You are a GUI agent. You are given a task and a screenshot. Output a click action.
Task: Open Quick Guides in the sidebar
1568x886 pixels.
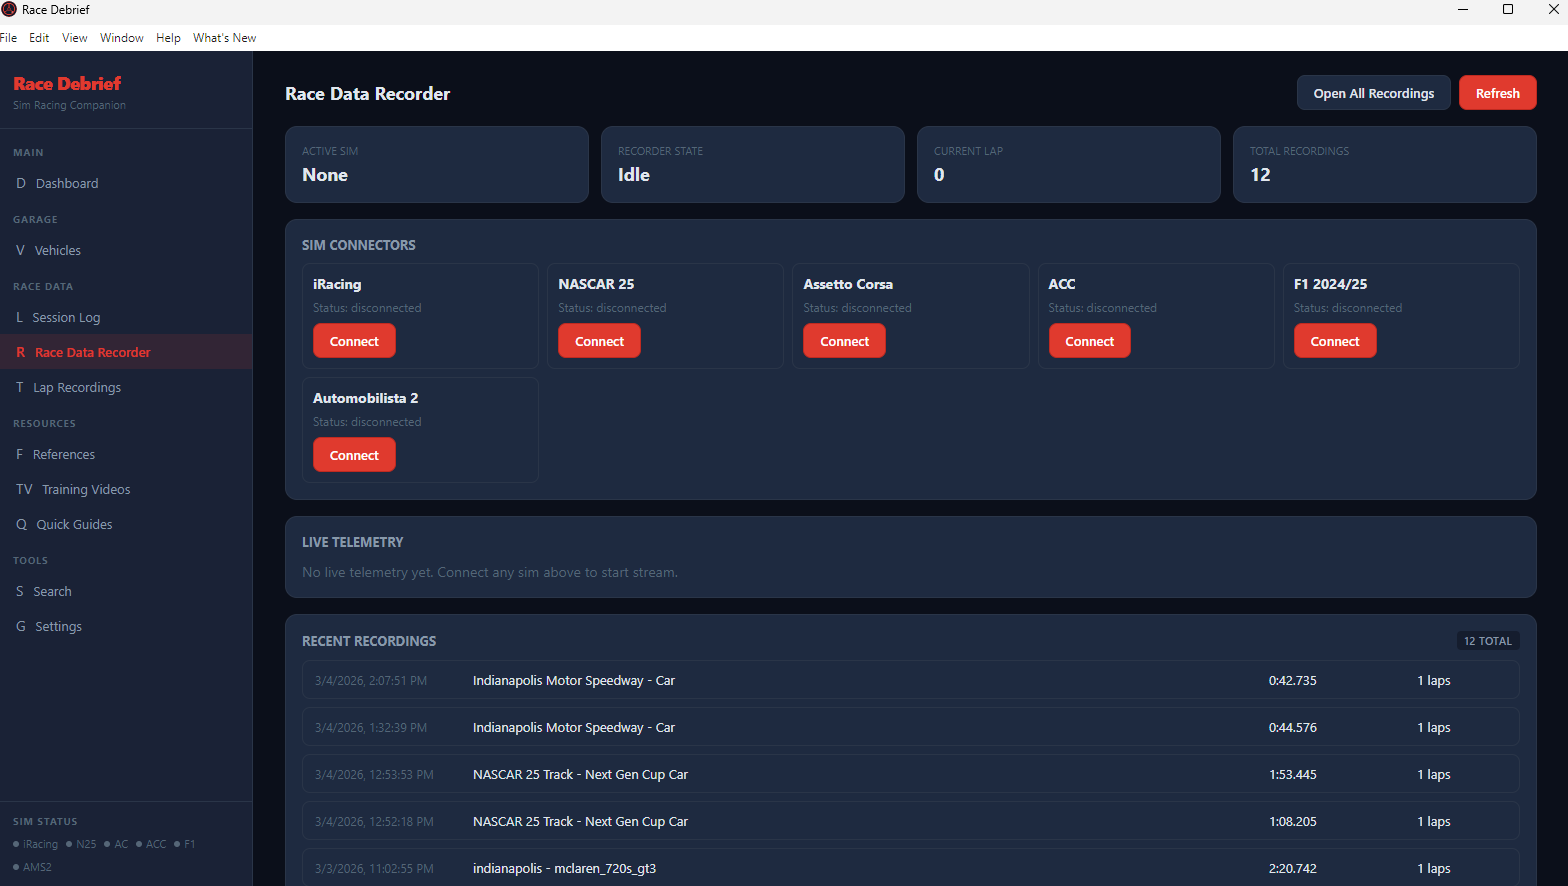click(126, 524)
